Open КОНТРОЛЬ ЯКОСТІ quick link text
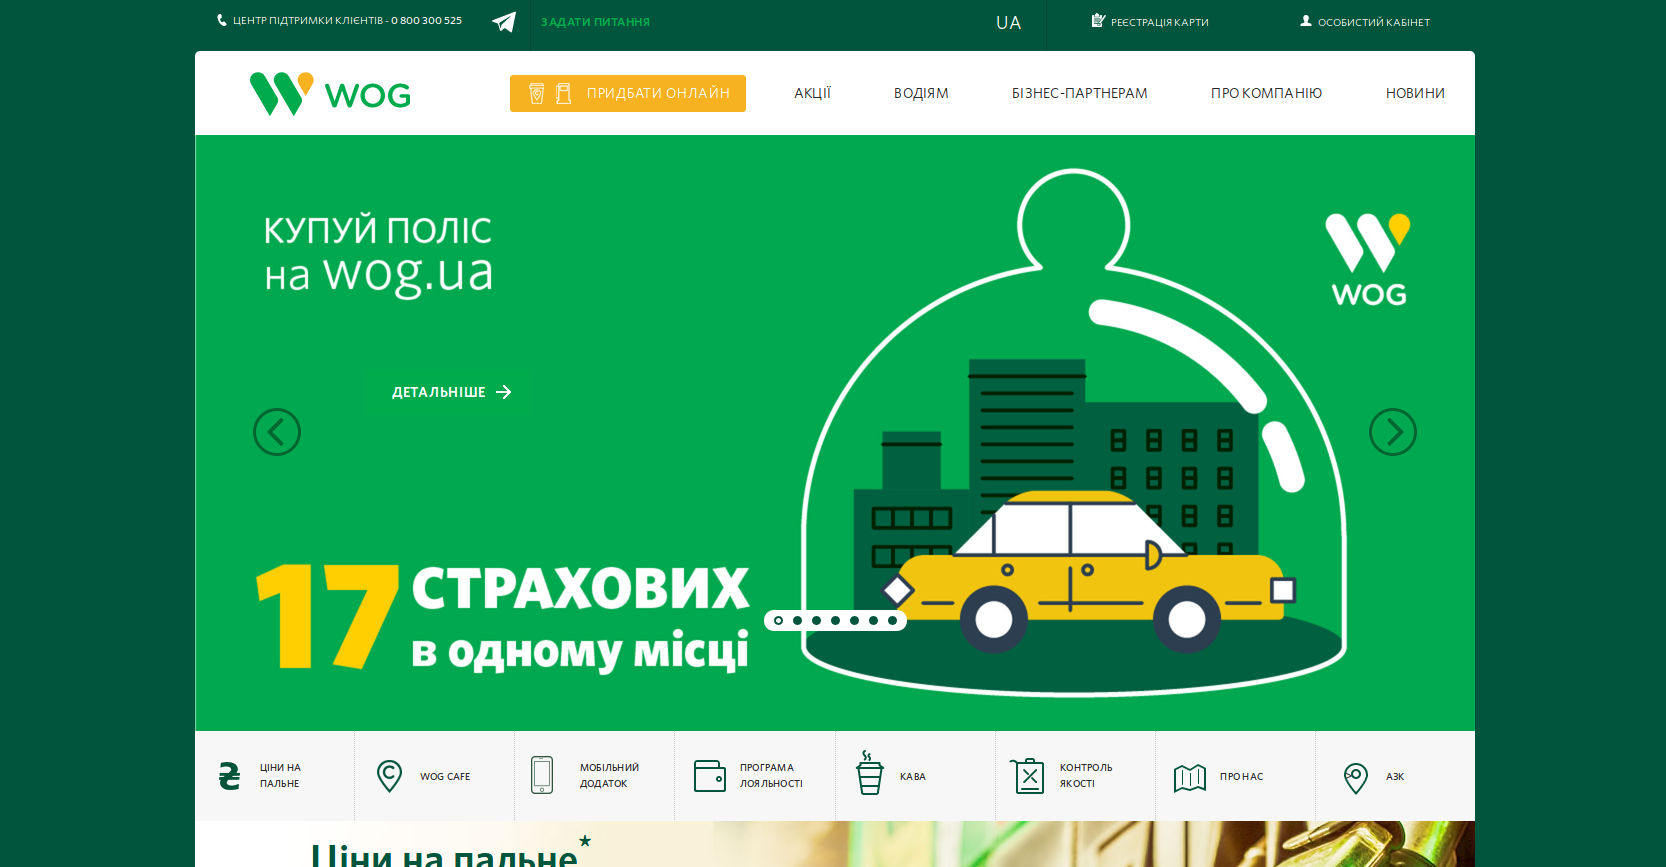 point(1086,776)
